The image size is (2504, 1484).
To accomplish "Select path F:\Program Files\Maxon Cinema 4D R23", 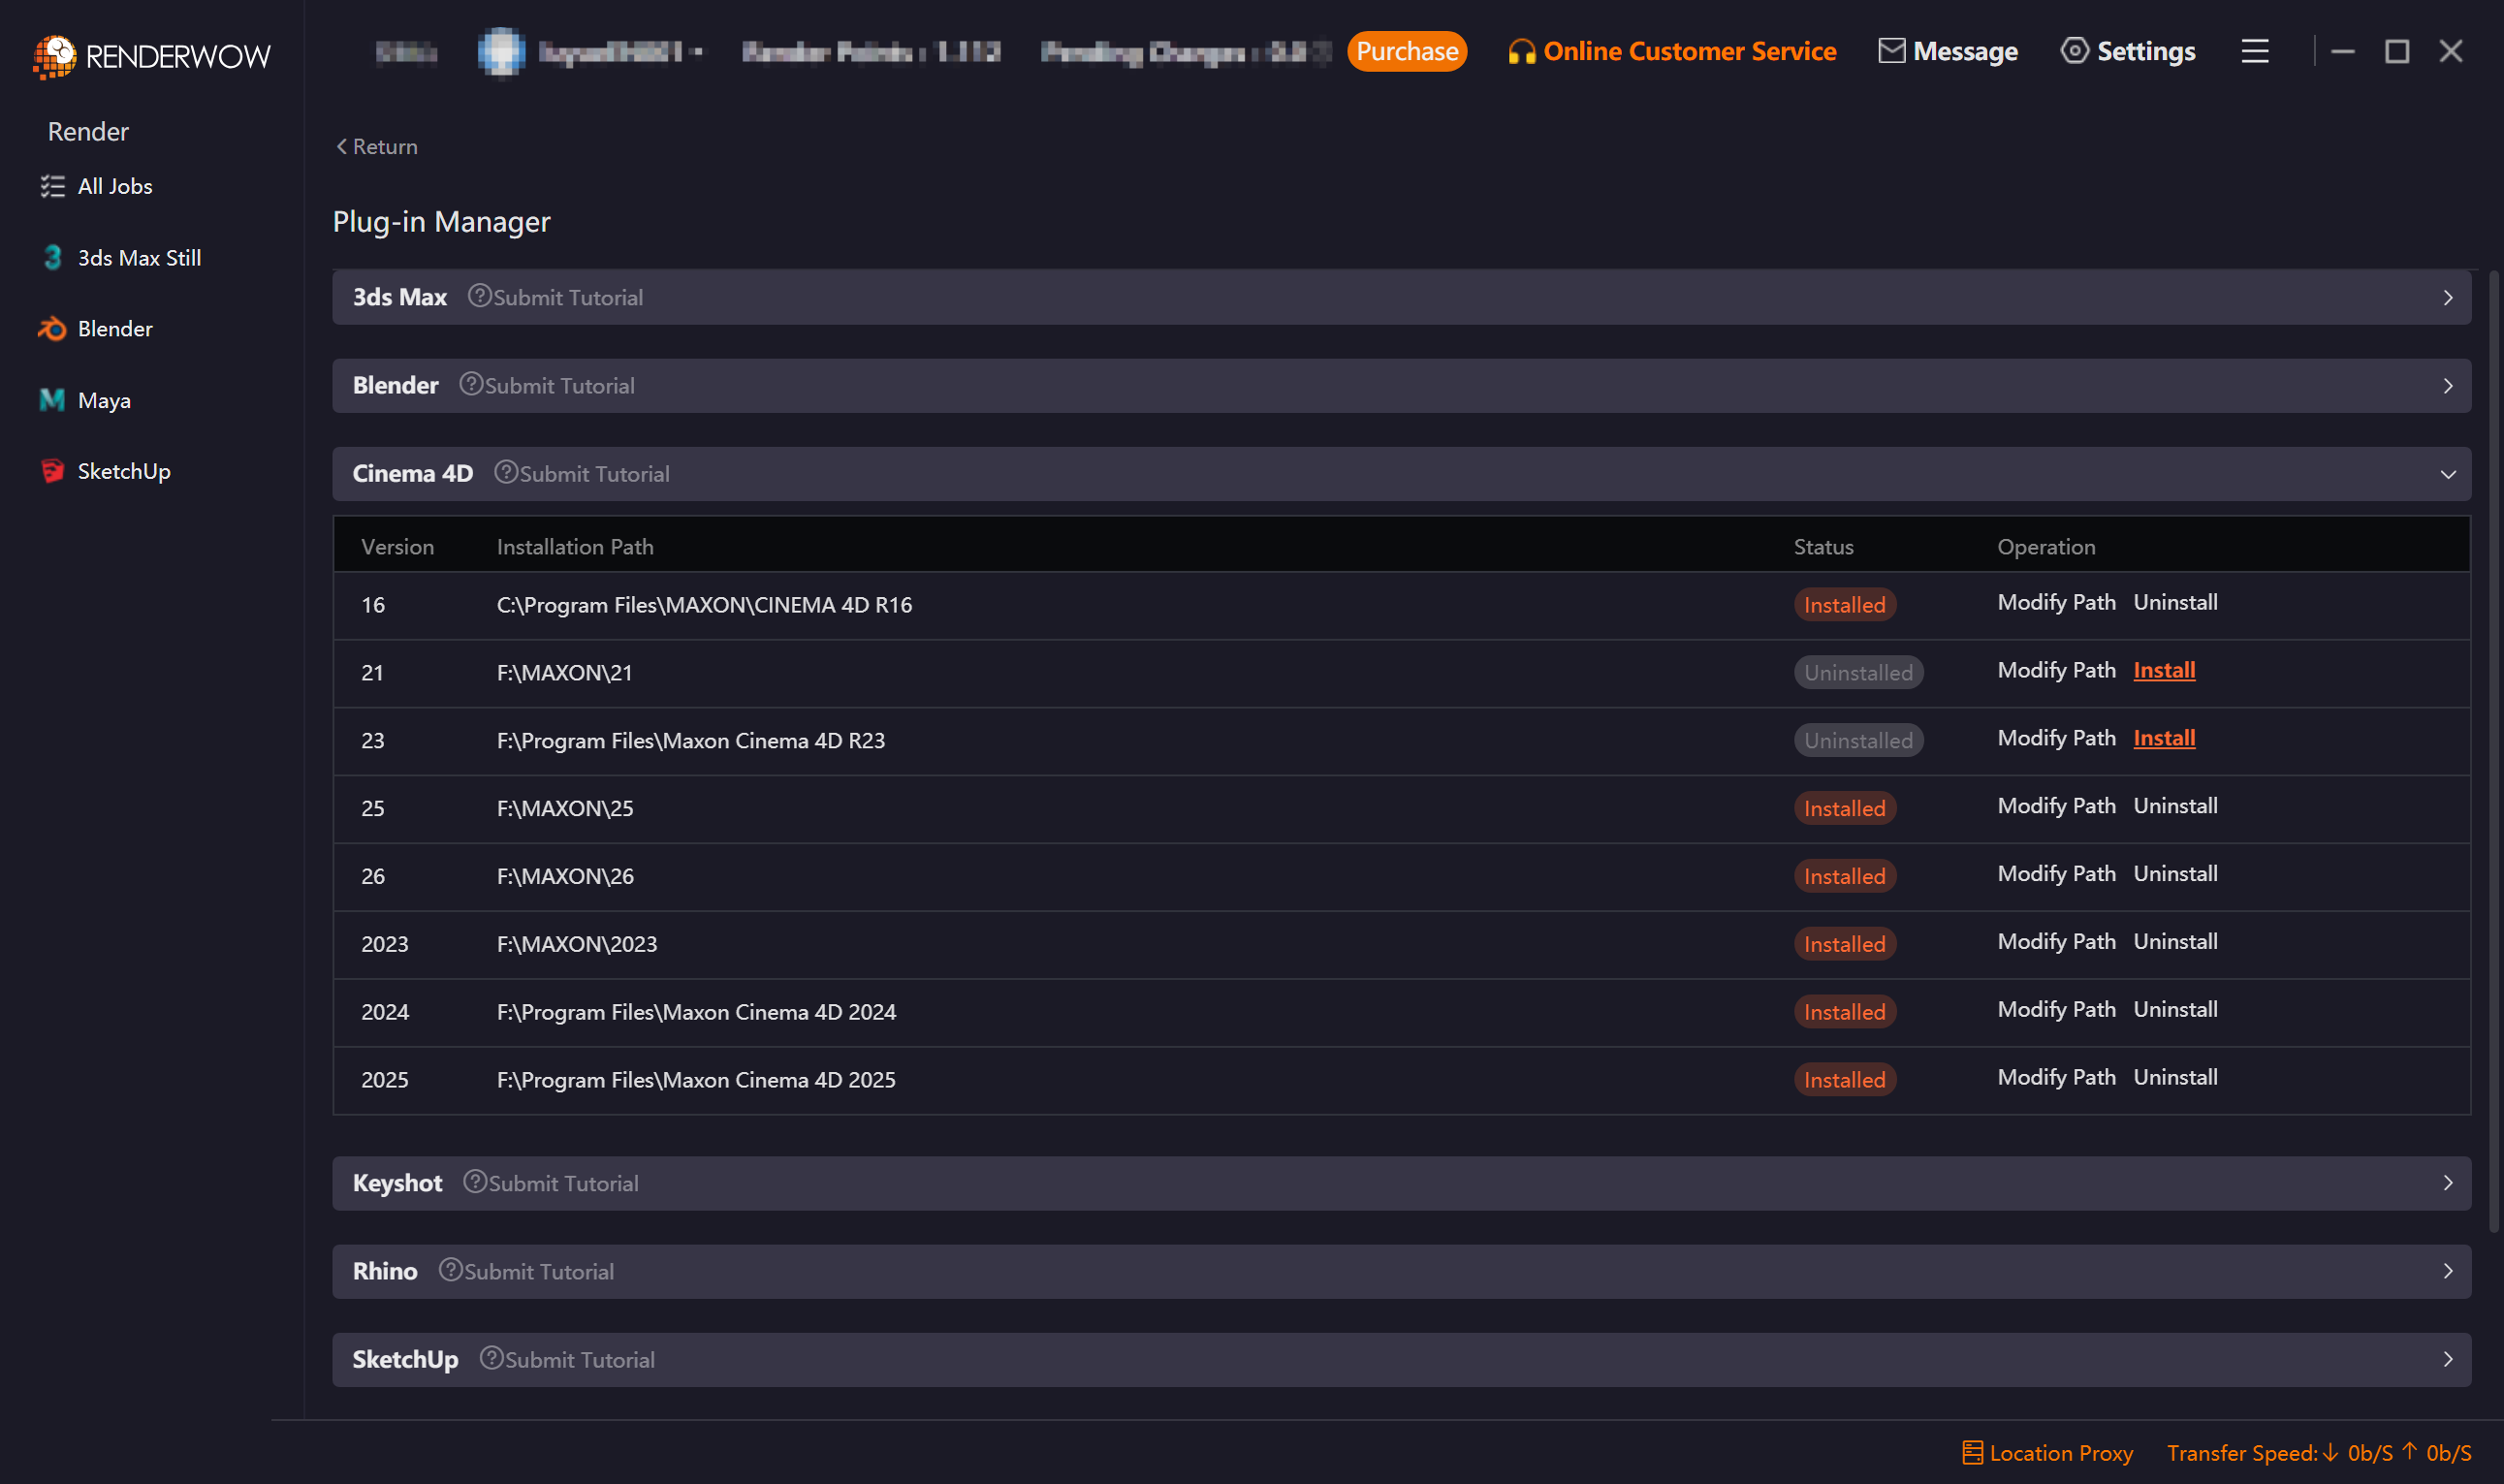I will [x=690, y=741].
